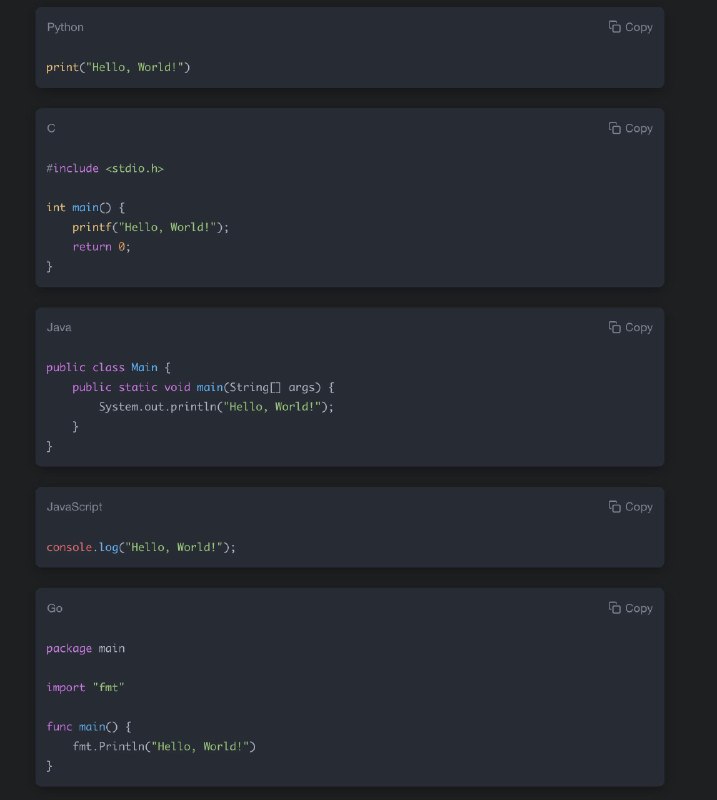Select the Java header label
This screenshot has width=717, height=800.
click(x=59, y=327)
